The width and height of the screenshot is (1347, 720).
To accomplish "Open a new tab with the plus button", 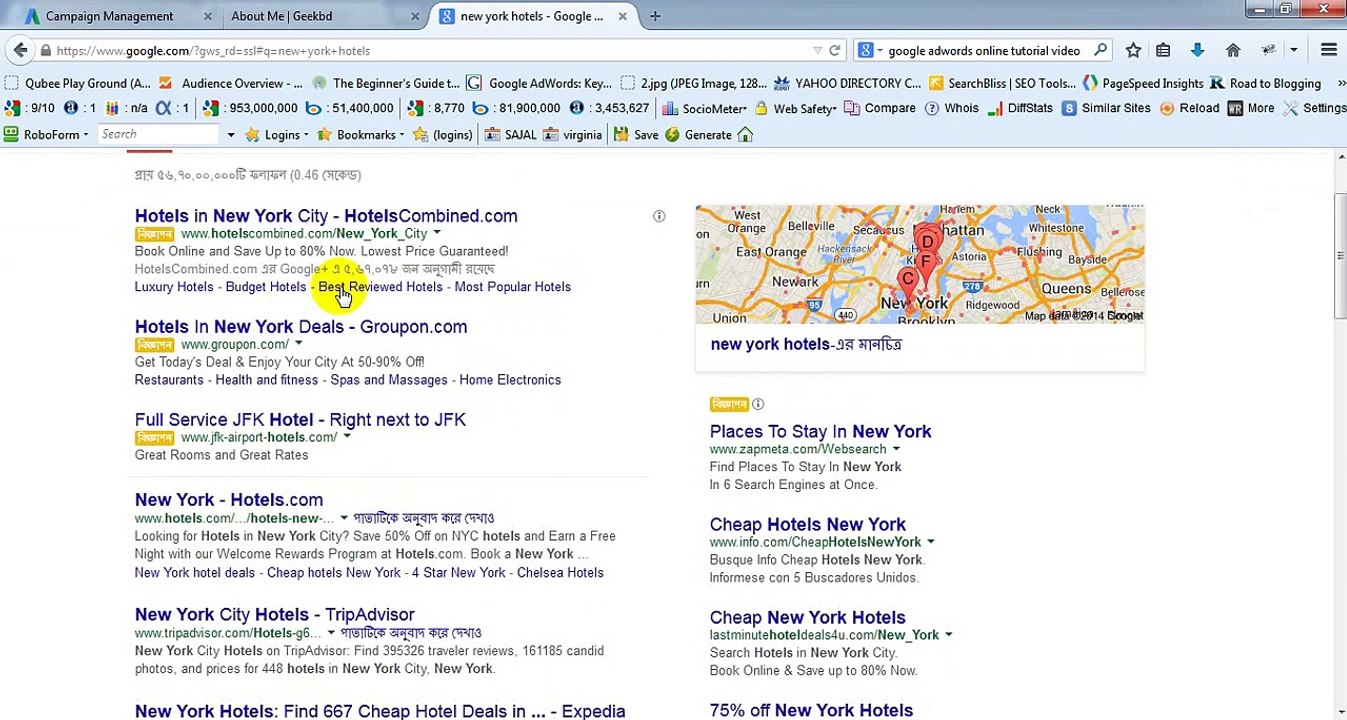I will [655, 16].
